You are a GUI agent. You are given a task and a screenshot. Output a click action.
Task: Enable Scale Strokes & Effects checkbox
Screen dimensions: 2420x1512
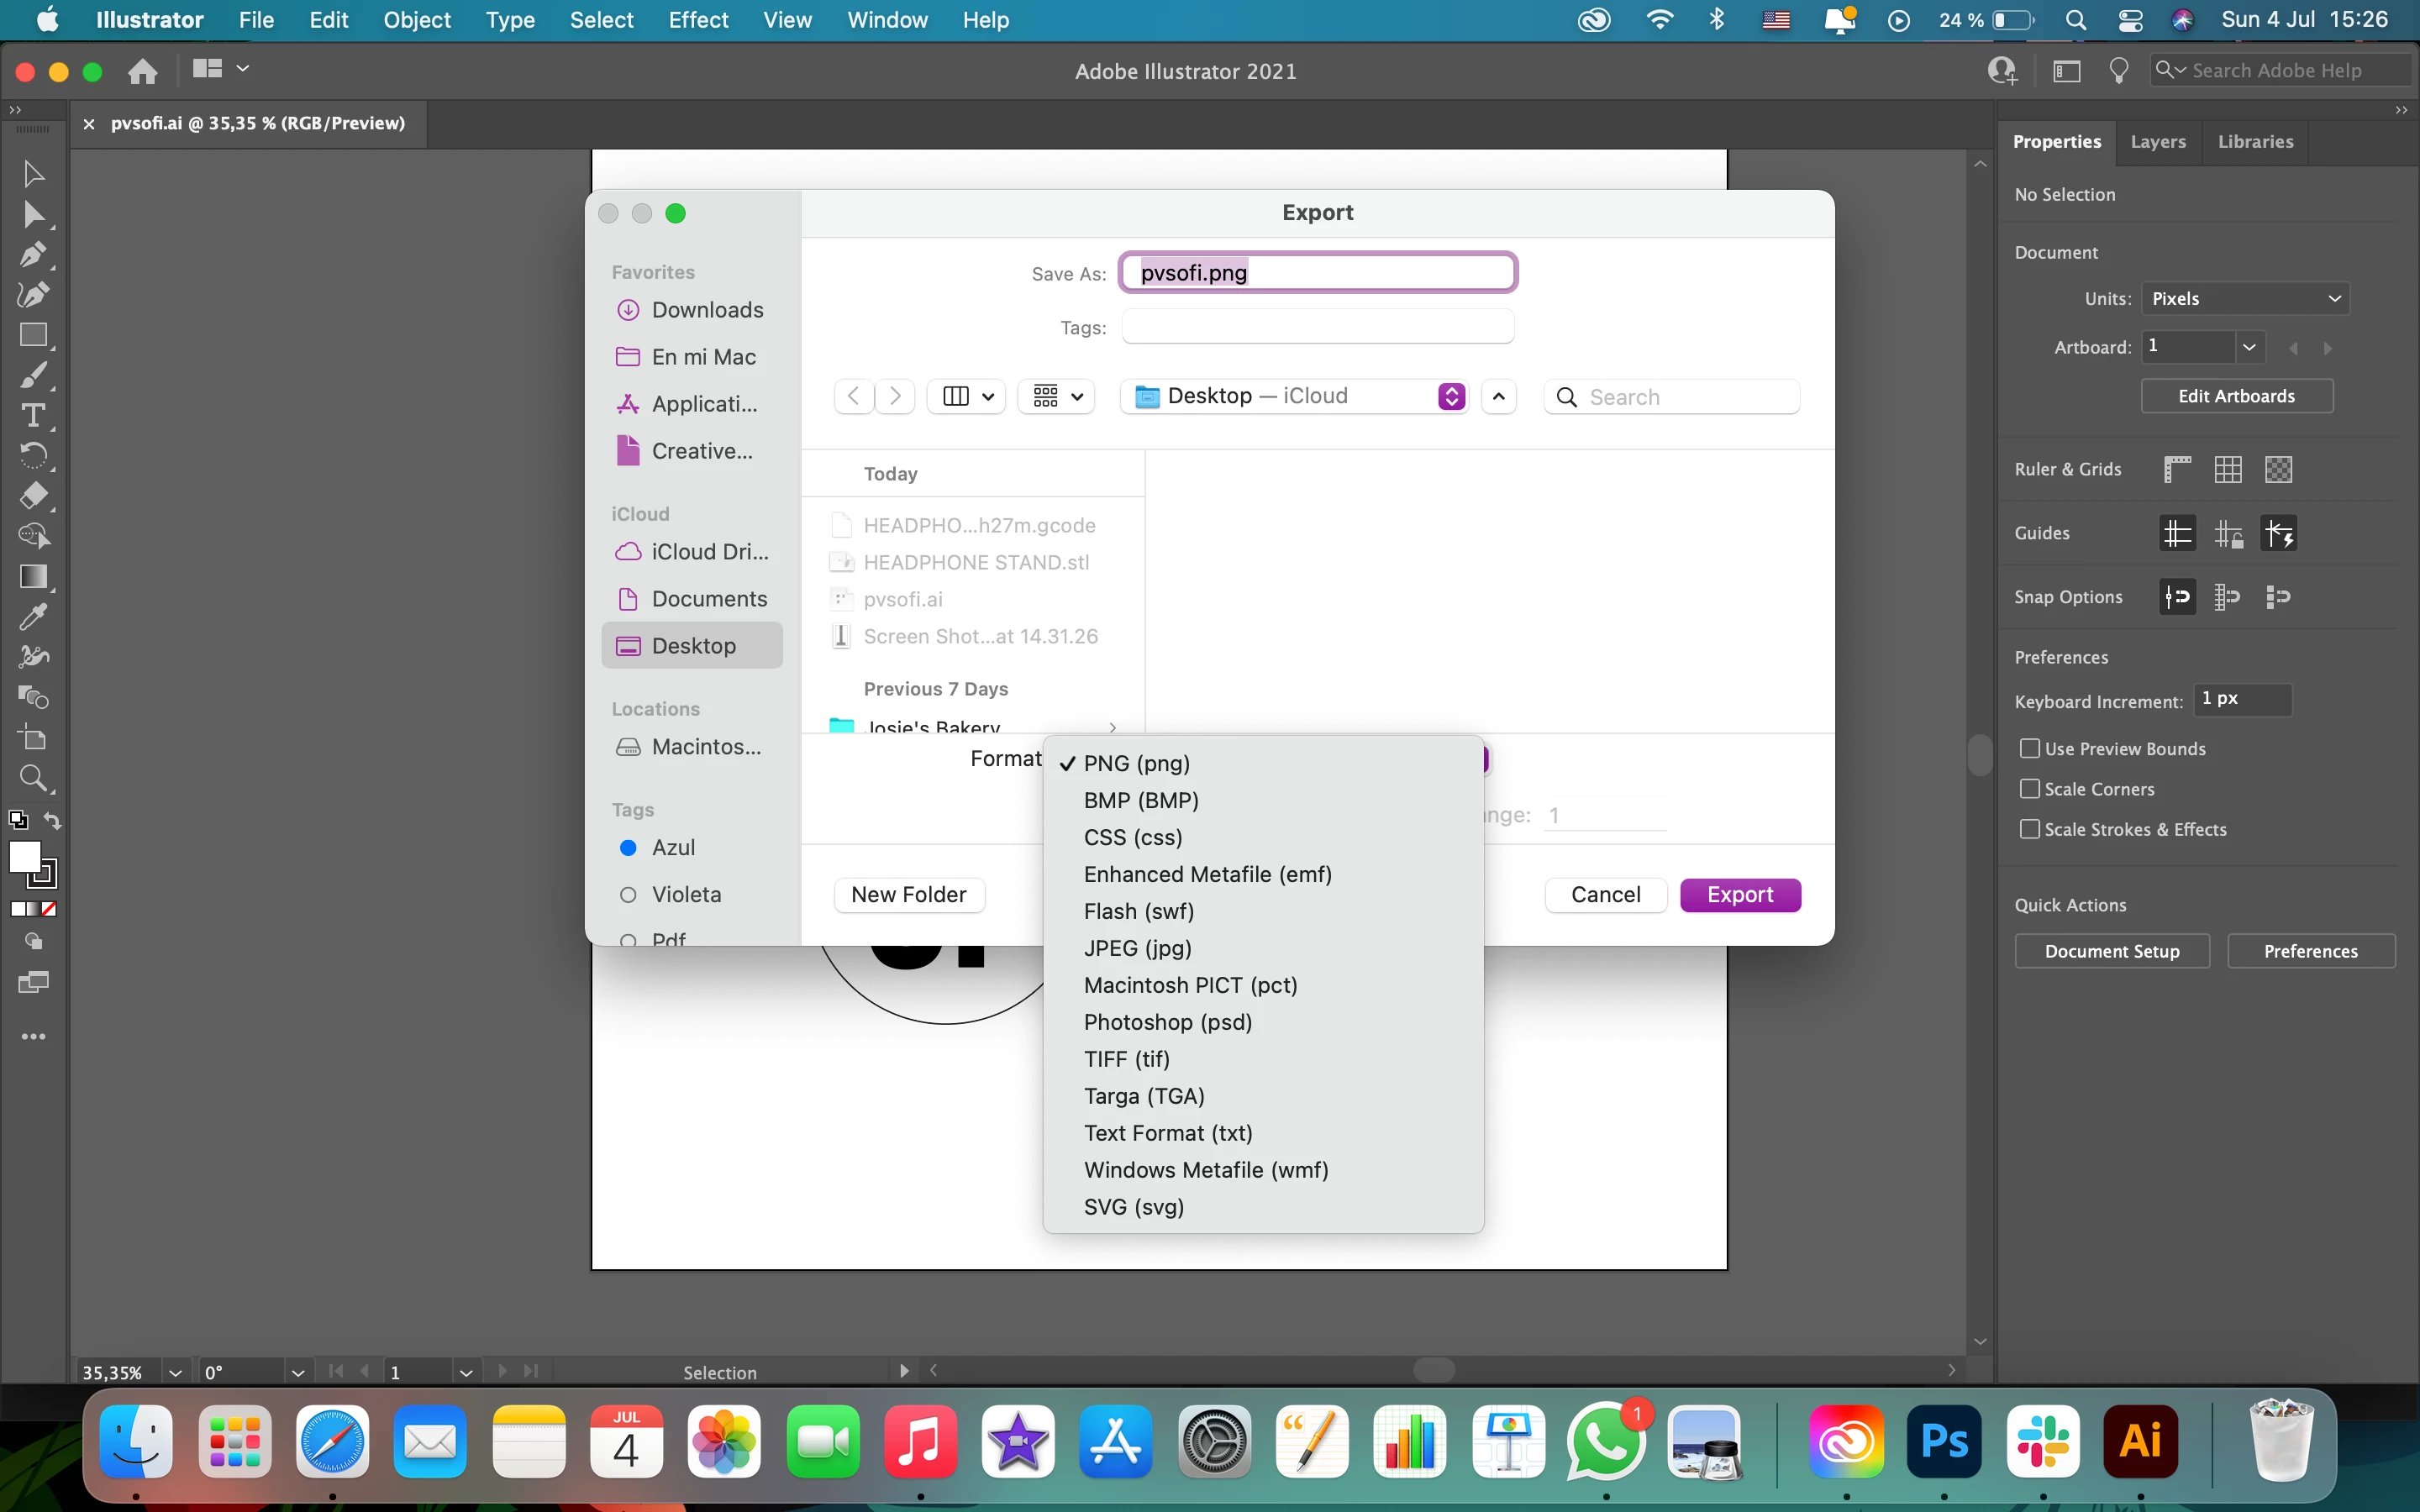click(2029, 829)
